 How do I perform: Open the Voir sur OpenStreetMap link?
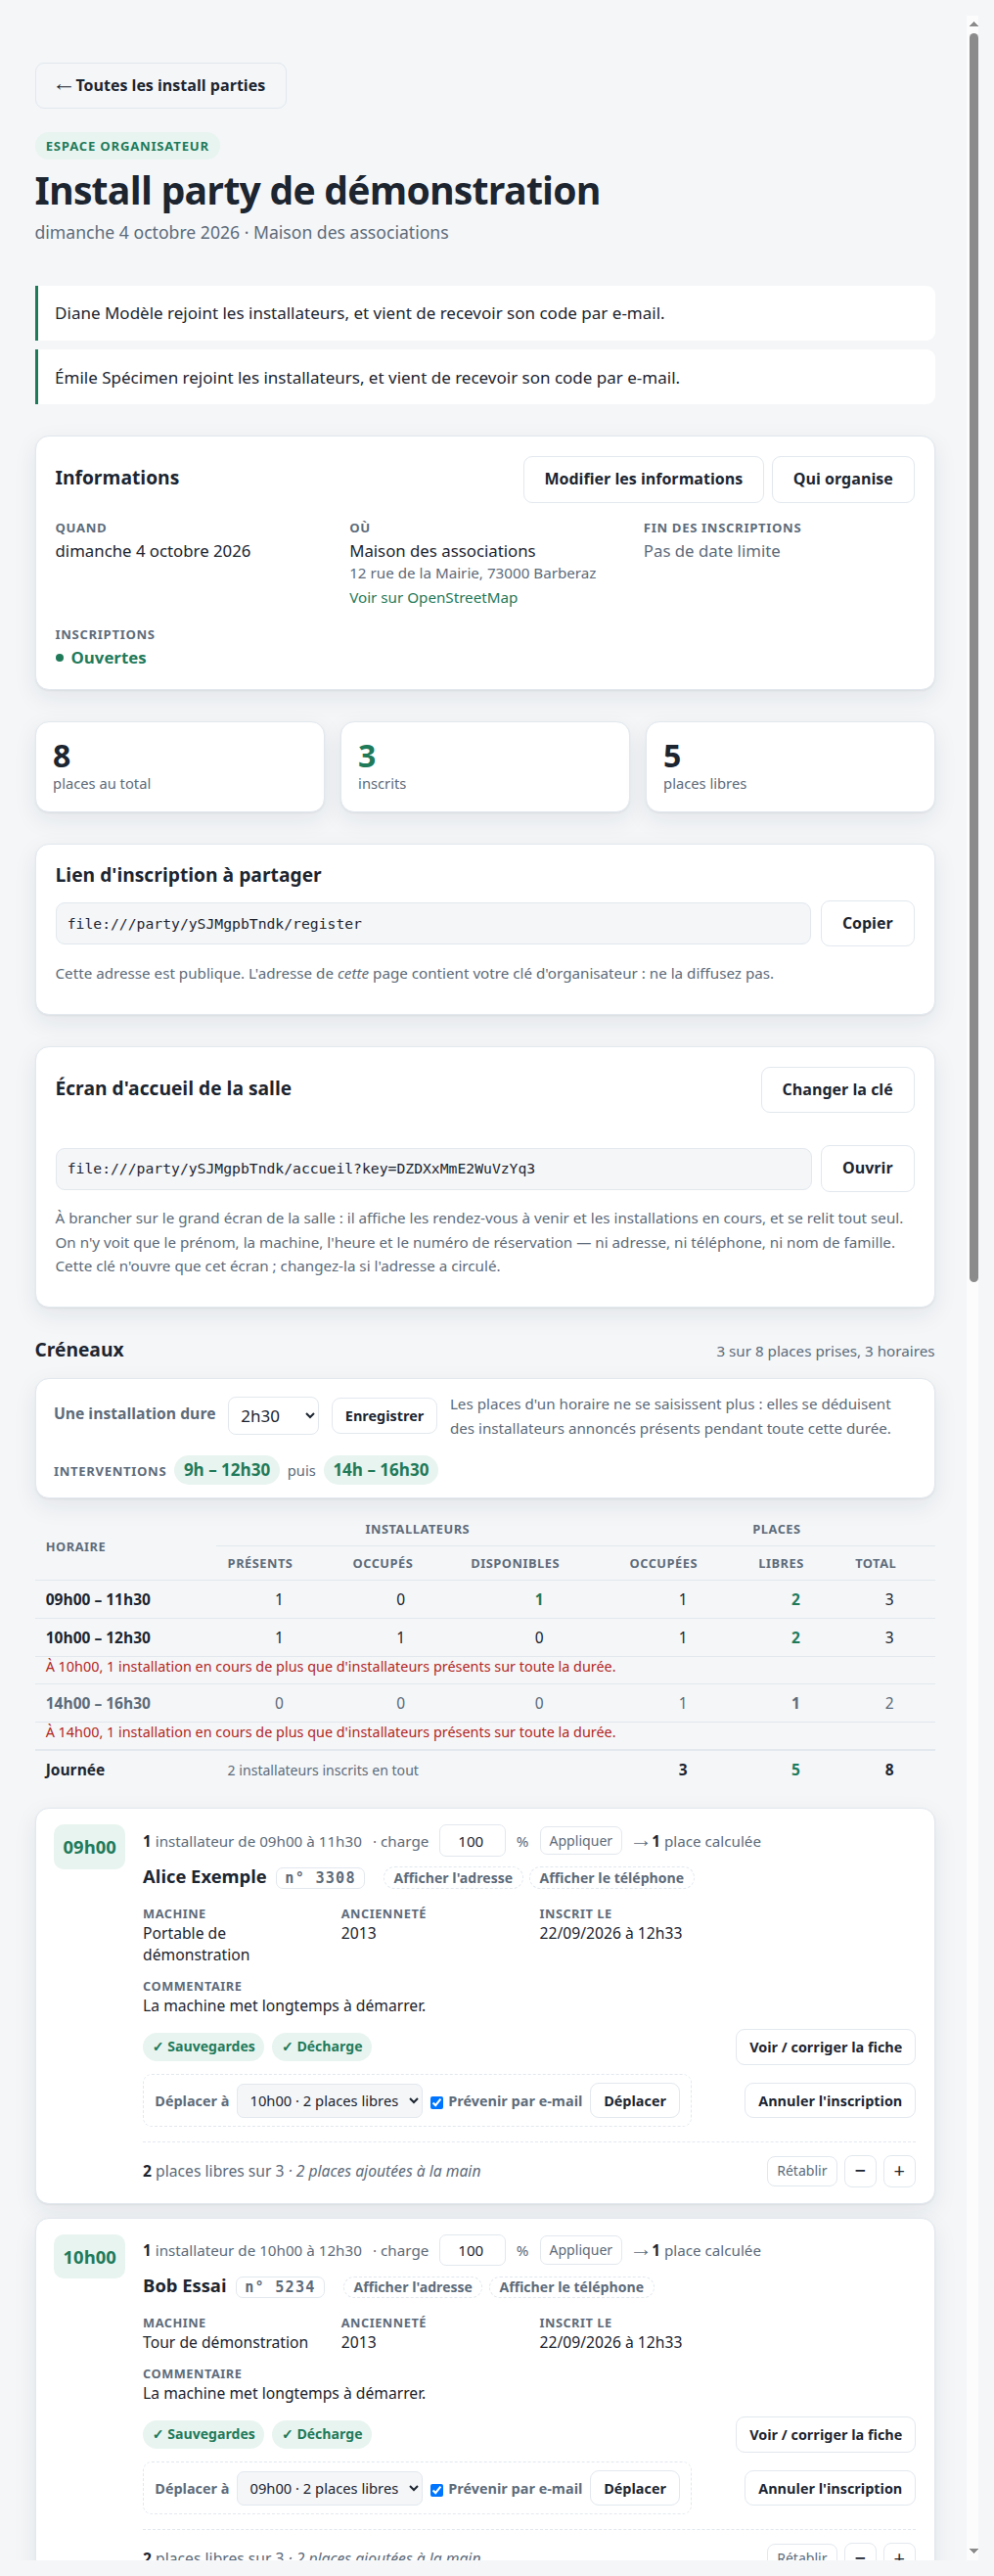pos(433,598)
